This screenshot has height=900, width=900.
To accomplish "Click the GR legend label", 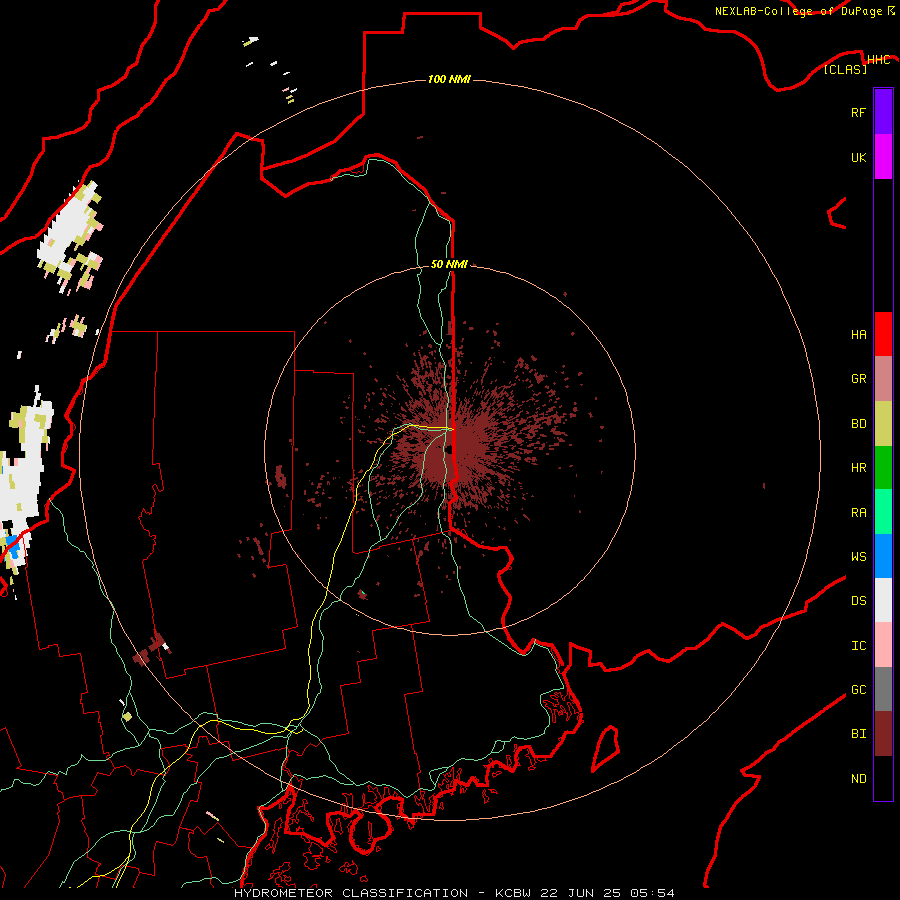I will pyautogui.click(x=858, y=379).
